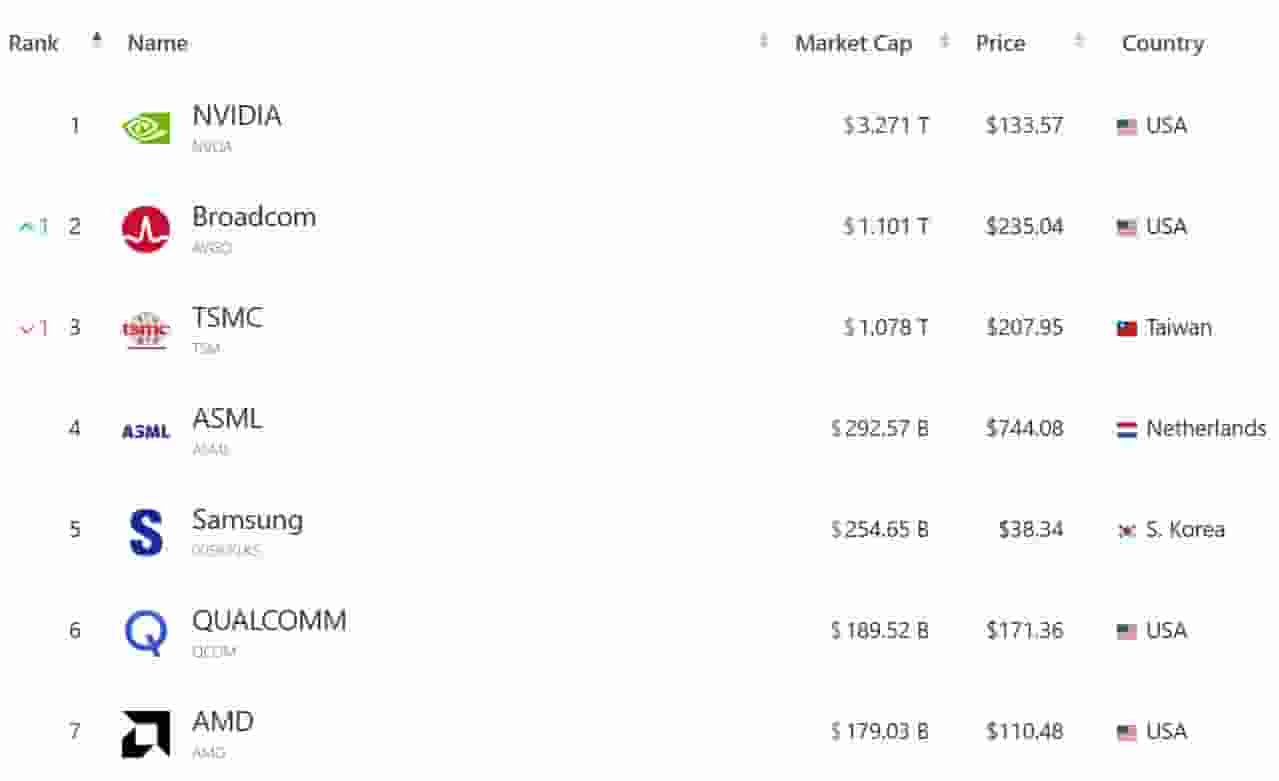Image resolution: width=1279 pixels, height=781 pixels.
Task: Click the NVIDIA logo icon
Action: tap(146, 127)
